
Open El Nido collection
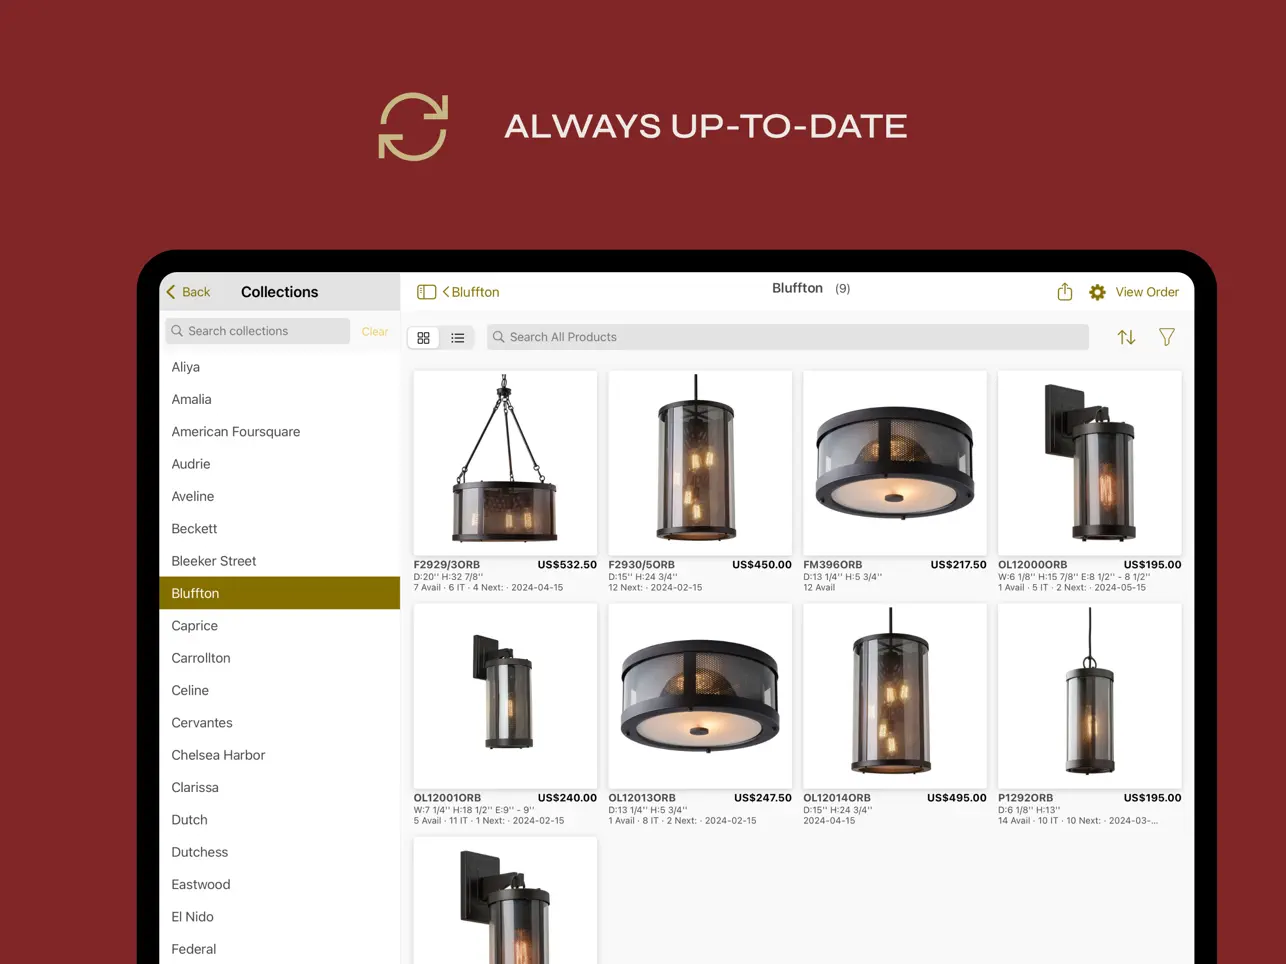[279, 917]
